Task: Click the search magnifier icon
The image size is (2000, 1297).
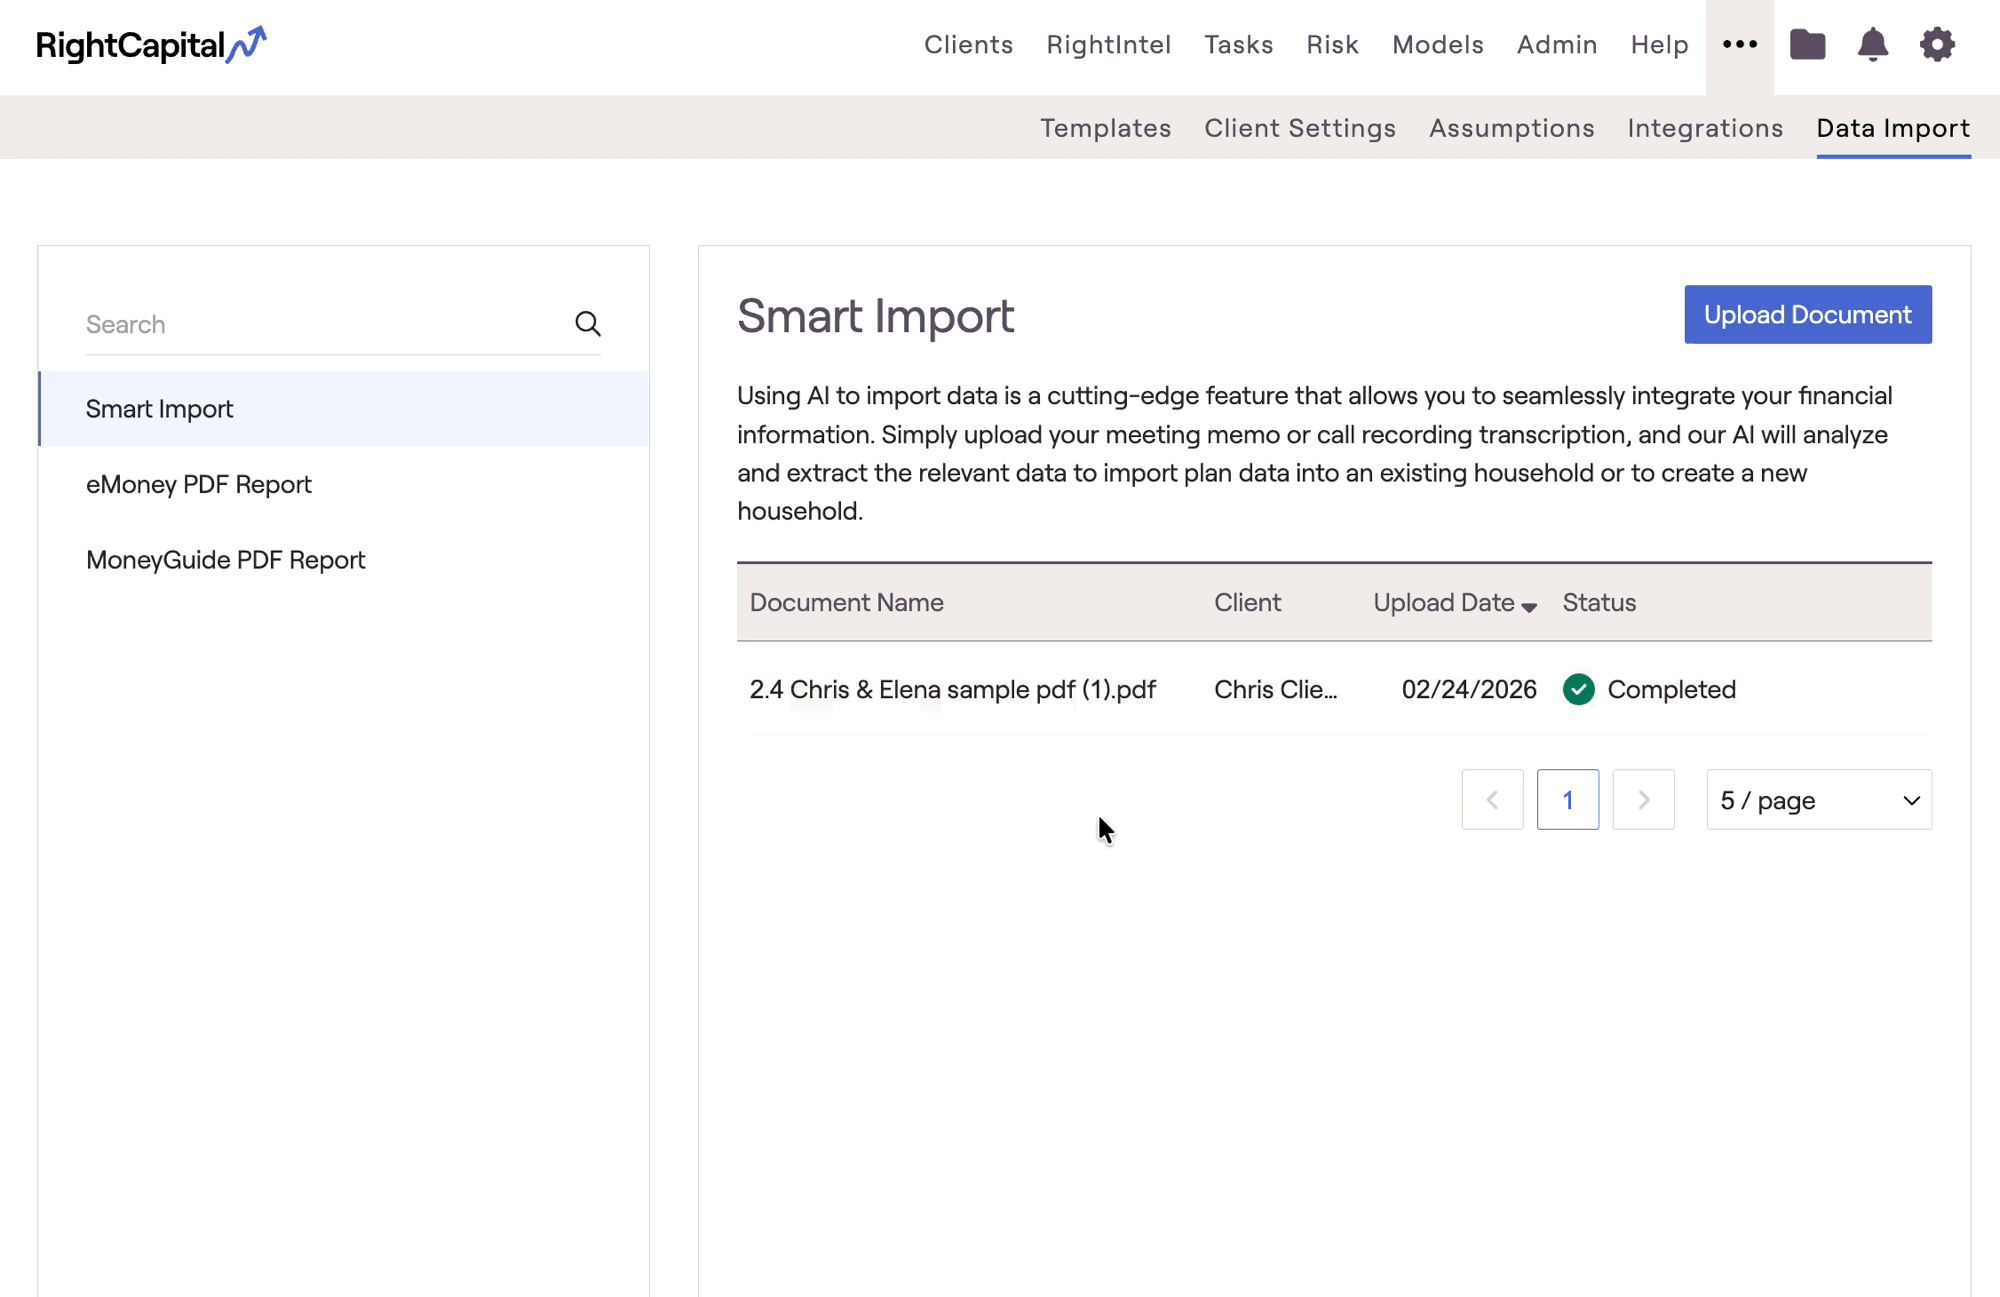Action: click(588, 324)
